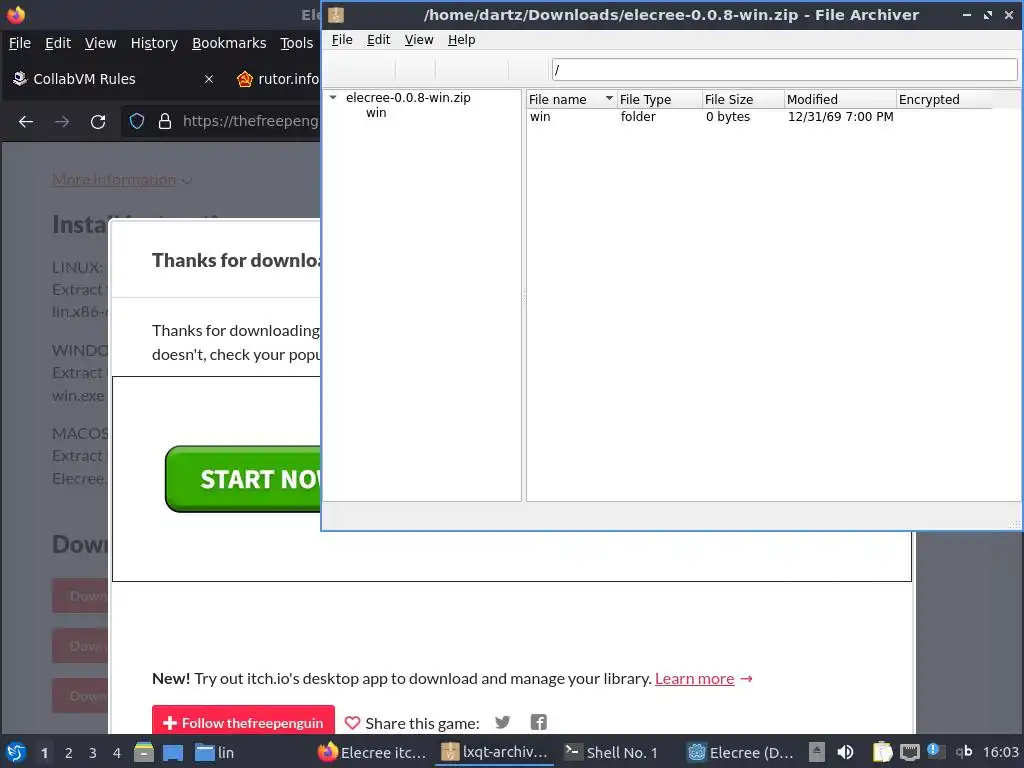The width and height of the screenshot is (1024, 768).
Task: Go back in Firefox
Action: [x=25, y=121]
